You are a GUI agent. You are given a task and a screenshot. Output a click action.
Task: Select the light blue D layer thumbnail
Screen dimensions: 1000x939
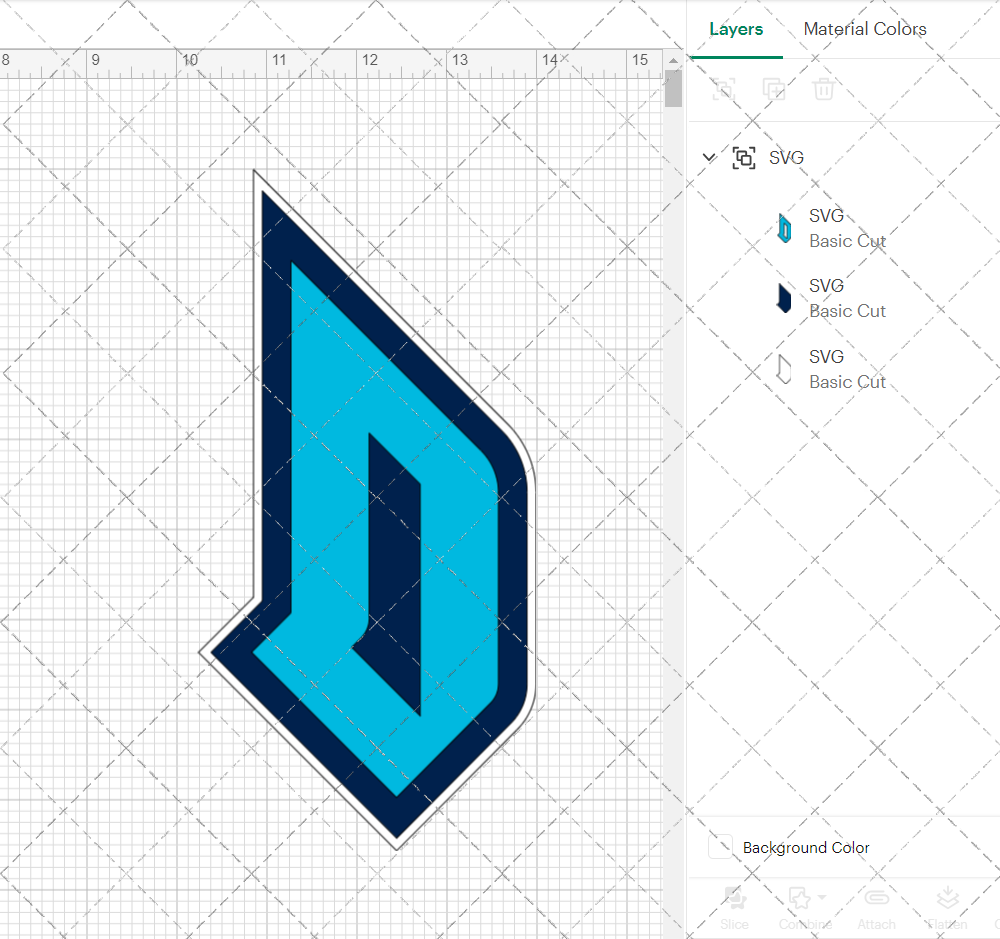[x=784, y=228]
